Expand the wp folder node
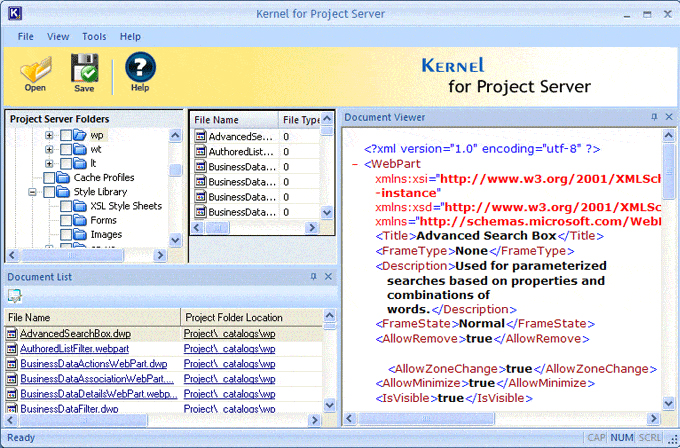Image resolution: width=680 pixels, height=448 pixels. coord(49,135)
